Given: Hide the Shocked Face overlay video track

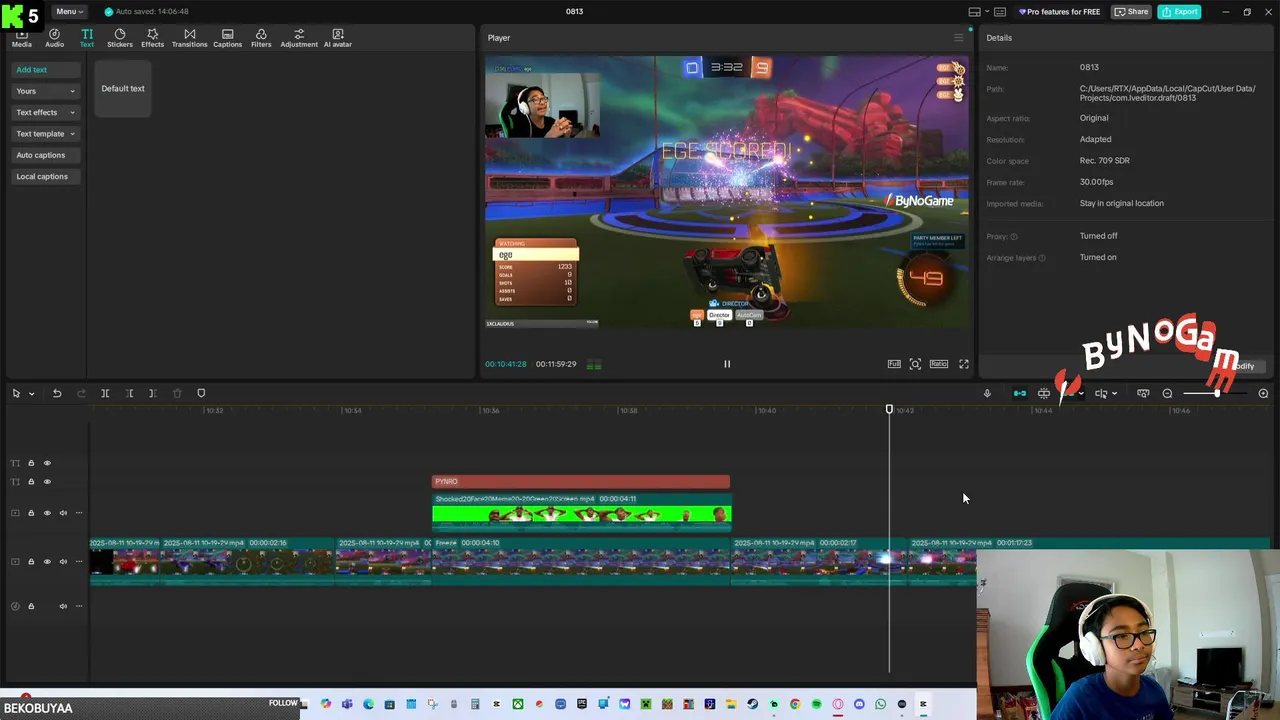Looking at the screenshot, I should 47,513.
